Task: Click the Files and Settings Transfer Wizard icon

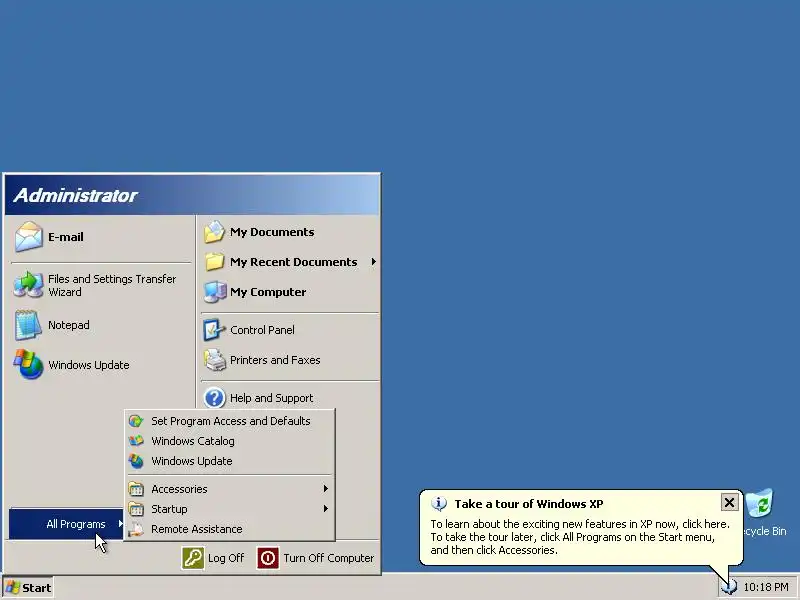Action: click(x=28, y=285)
